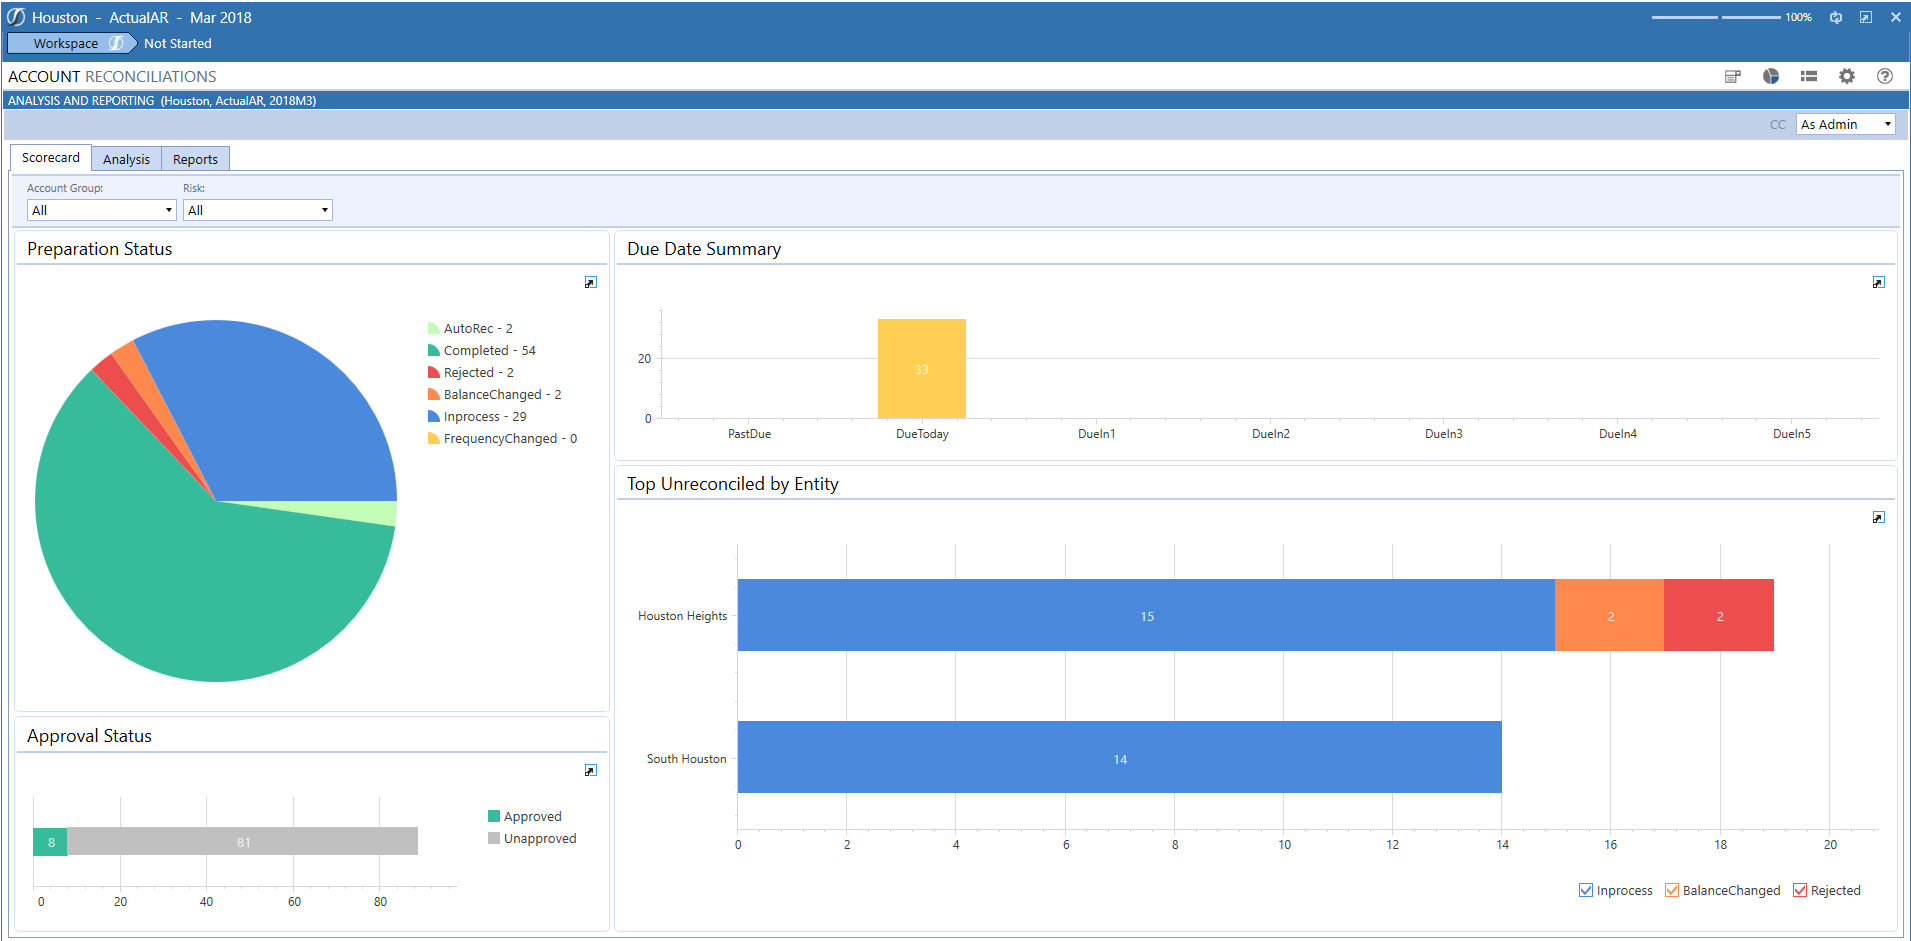
Task: Select the 'Inprocess - 29' legend label
Action: [x=485, y=417]
